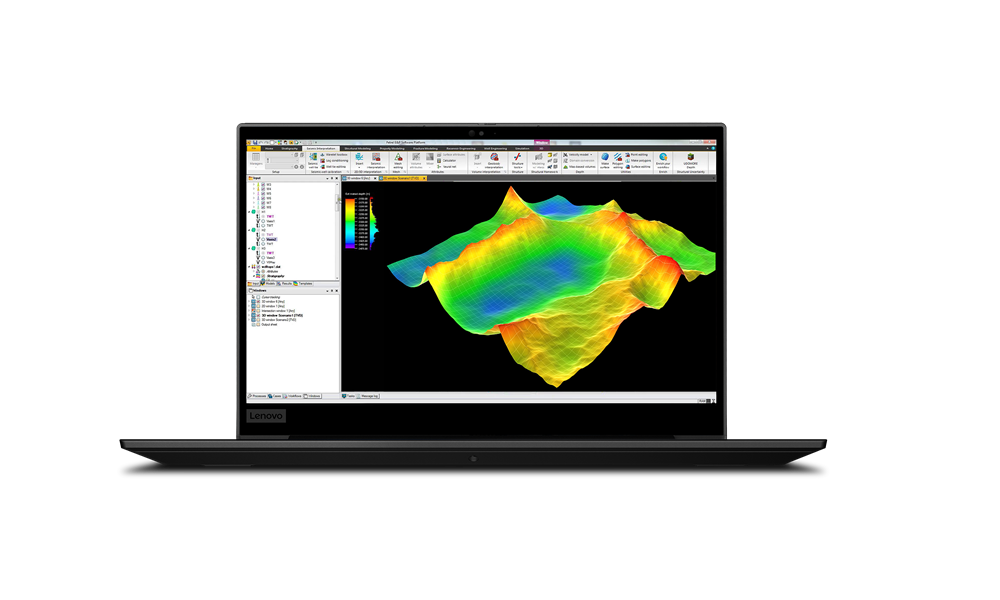Launch the Wavelet toolbox

pos(334,154)
